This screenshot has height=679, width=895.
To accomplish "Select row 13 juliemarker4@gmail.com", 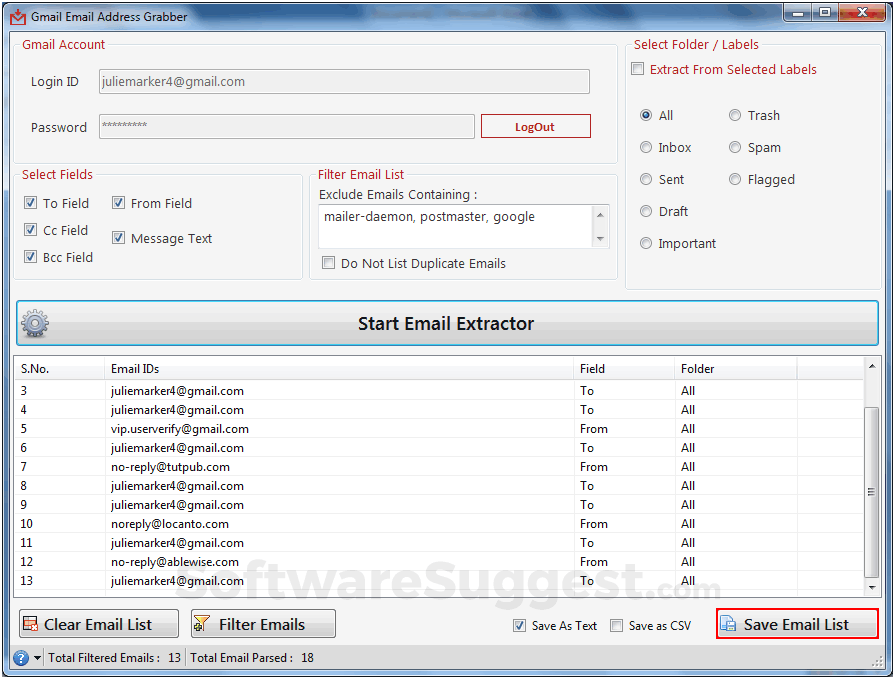I will (x=439, y=581).
